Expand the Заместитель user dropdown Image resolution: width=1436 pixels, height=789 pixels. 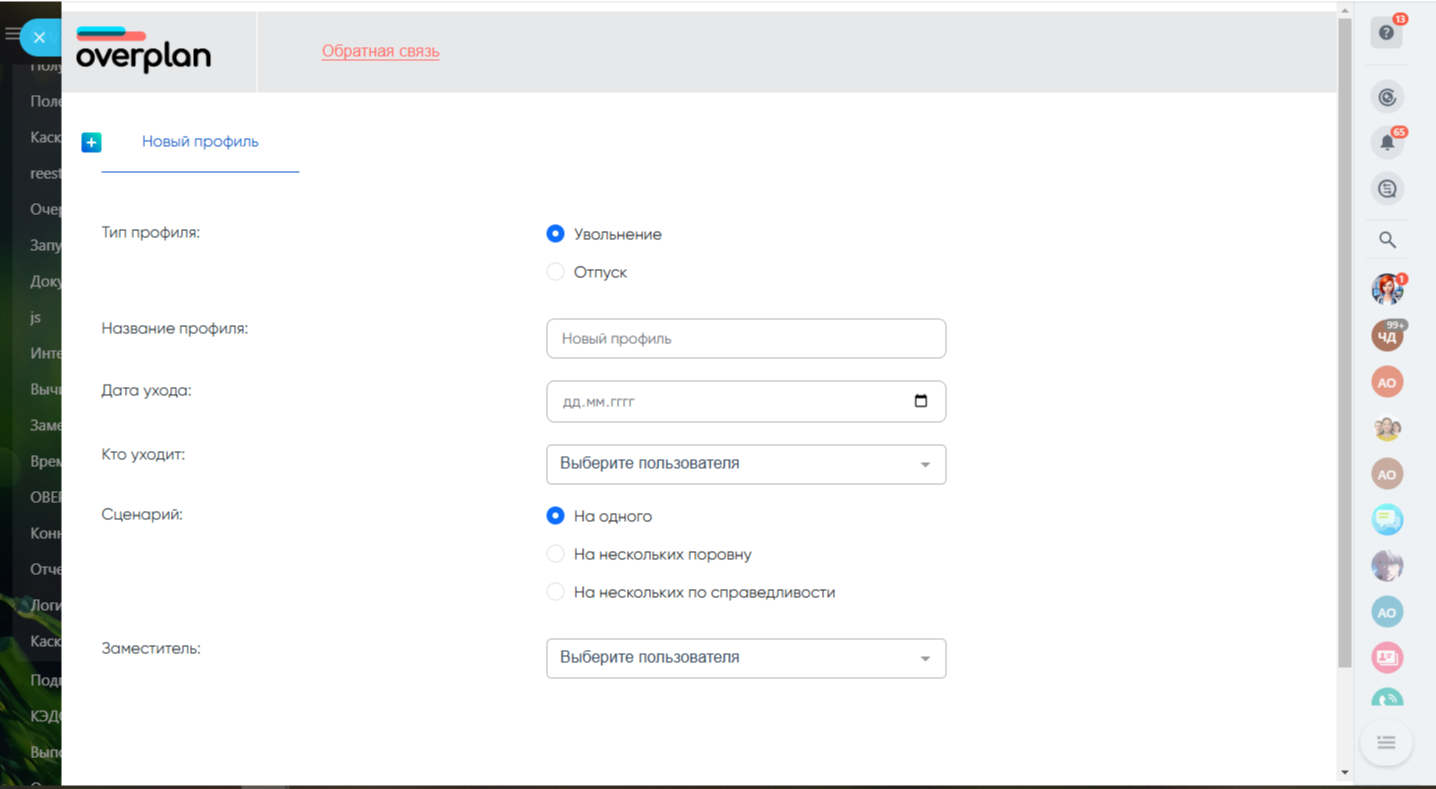click(x=746, y=658)
